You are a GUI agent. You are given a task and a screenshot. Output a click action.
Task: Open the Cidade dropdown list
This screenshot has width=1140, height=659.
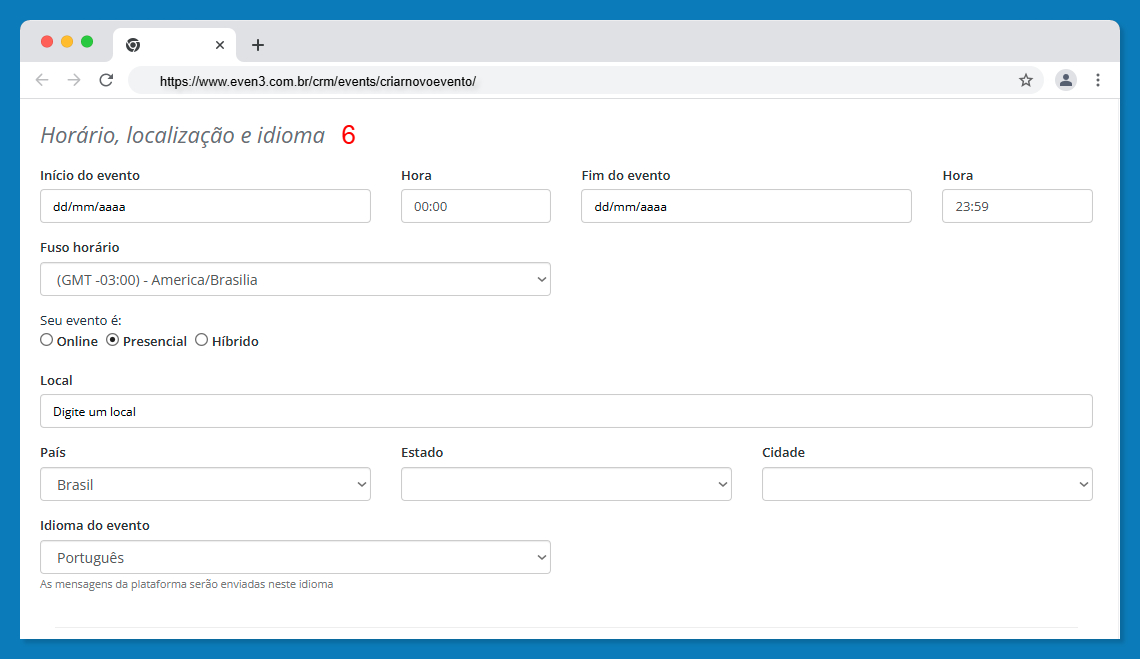(x=927, y=485)
